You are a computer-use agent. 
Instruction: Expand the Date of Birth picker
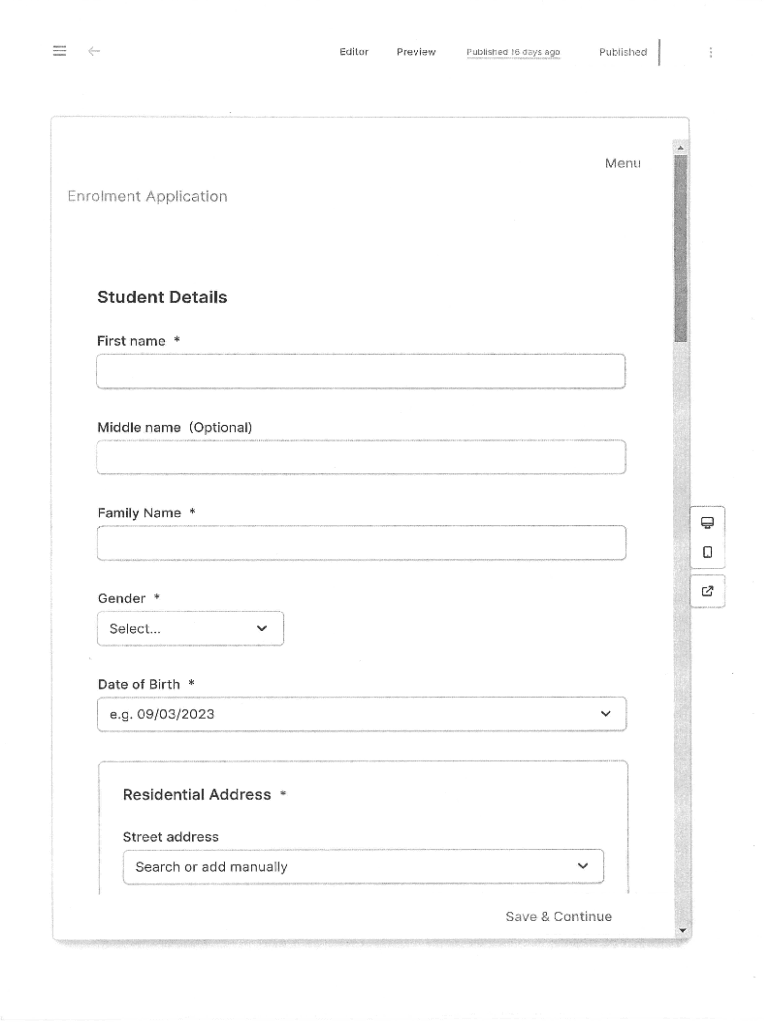click(361, 714)
